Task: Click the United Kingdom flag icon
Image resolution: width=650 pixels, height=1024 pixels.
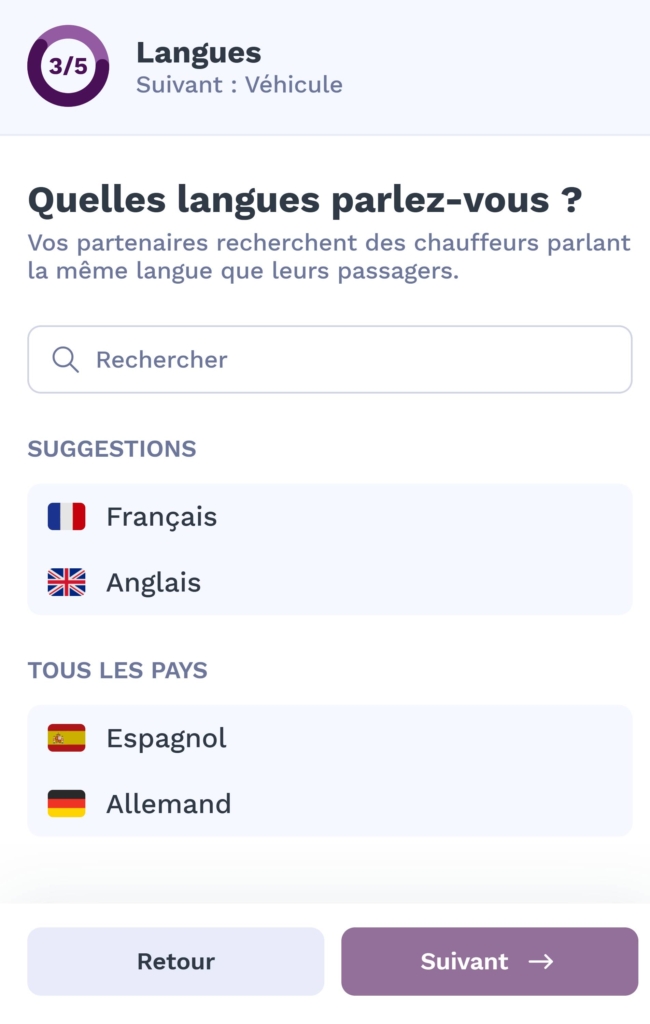Action: (66, 583)
